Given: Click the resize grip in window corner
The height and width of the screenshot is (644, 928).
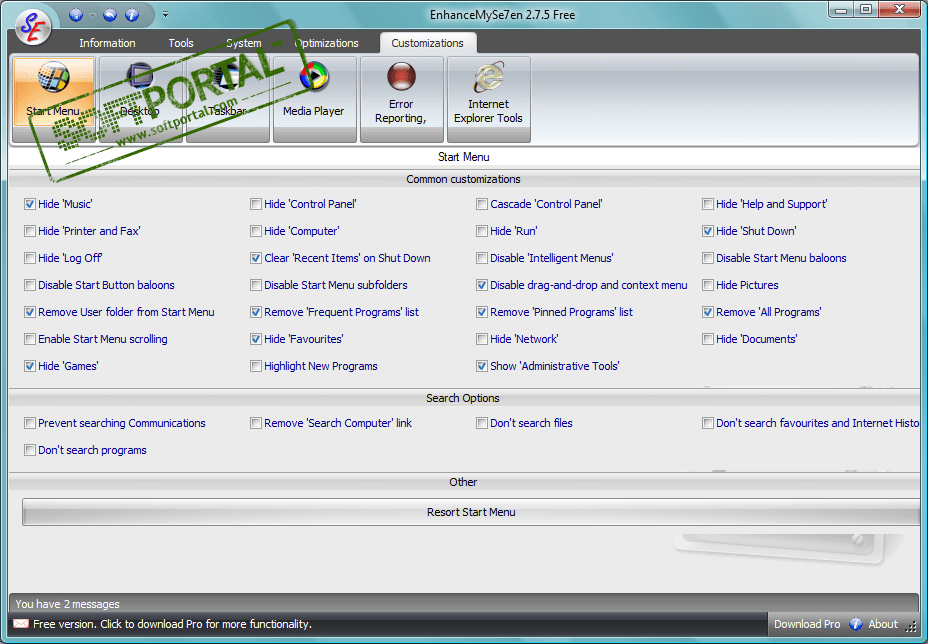Looking at the screenshot, I should pos(911,629).
